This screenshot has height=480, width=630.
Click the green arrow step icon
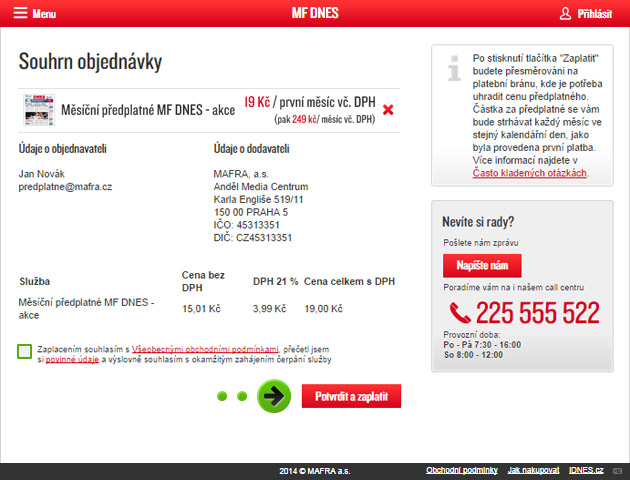coord(274,396)
